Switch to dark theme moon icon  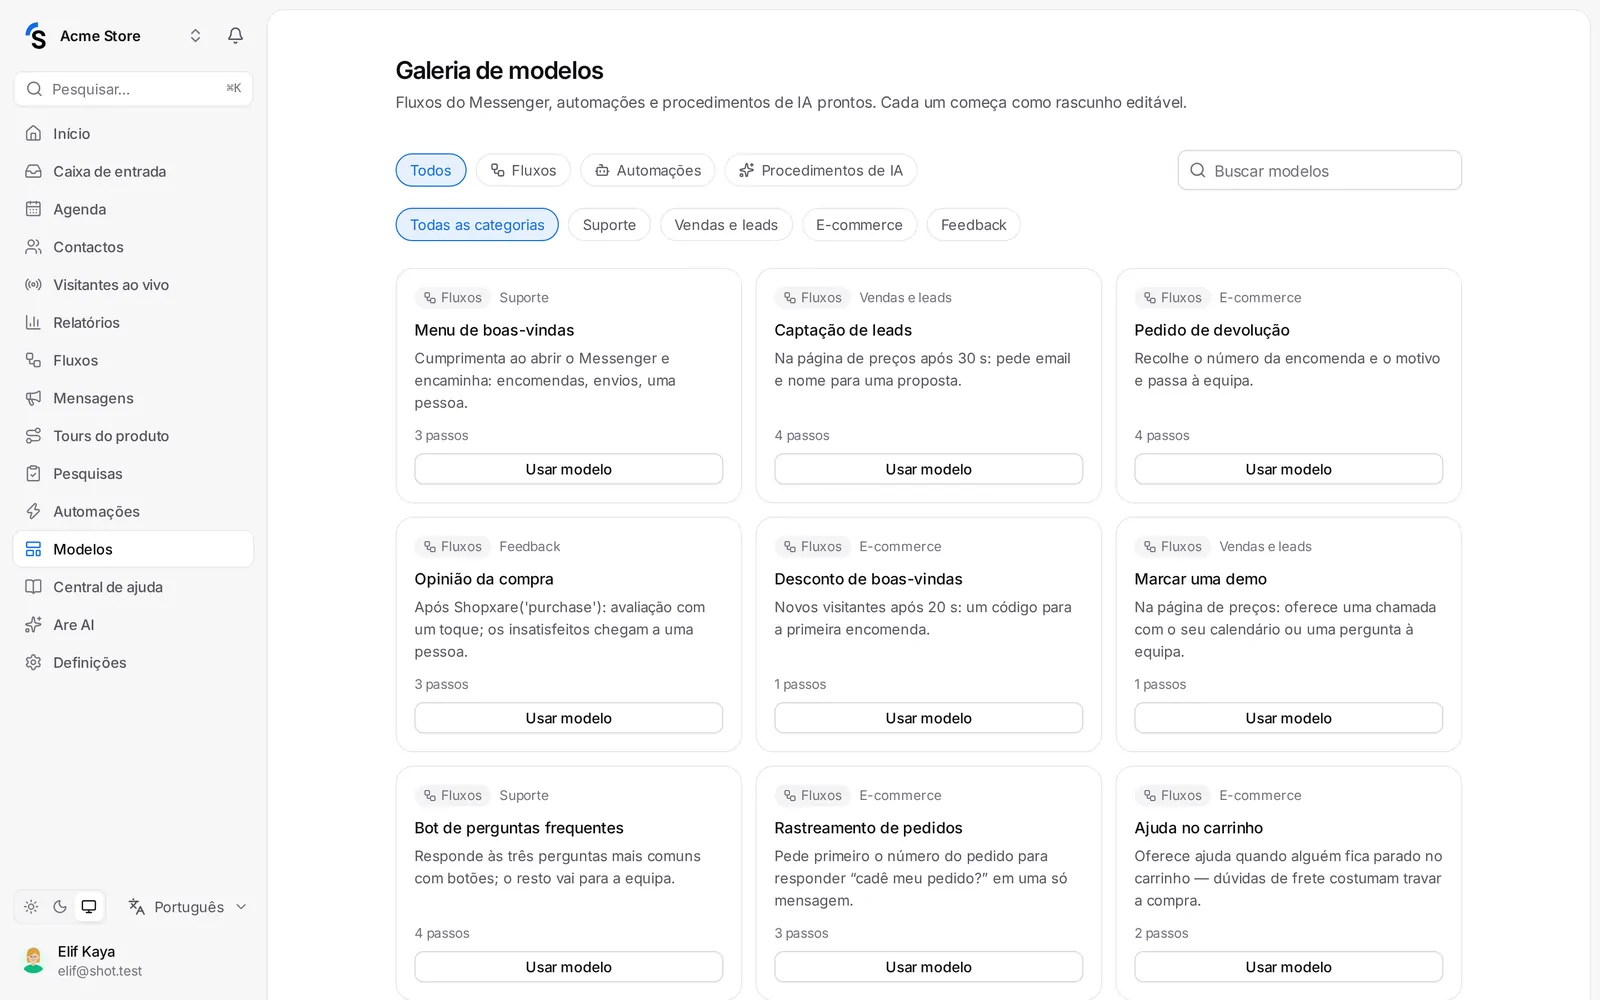[x=60, y=907]
